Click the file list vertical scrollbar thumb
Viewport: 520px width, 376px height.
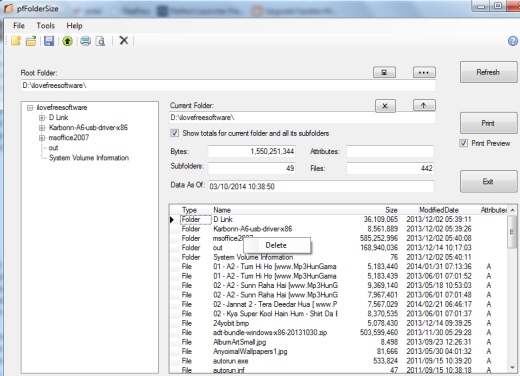tap(512, 232)
